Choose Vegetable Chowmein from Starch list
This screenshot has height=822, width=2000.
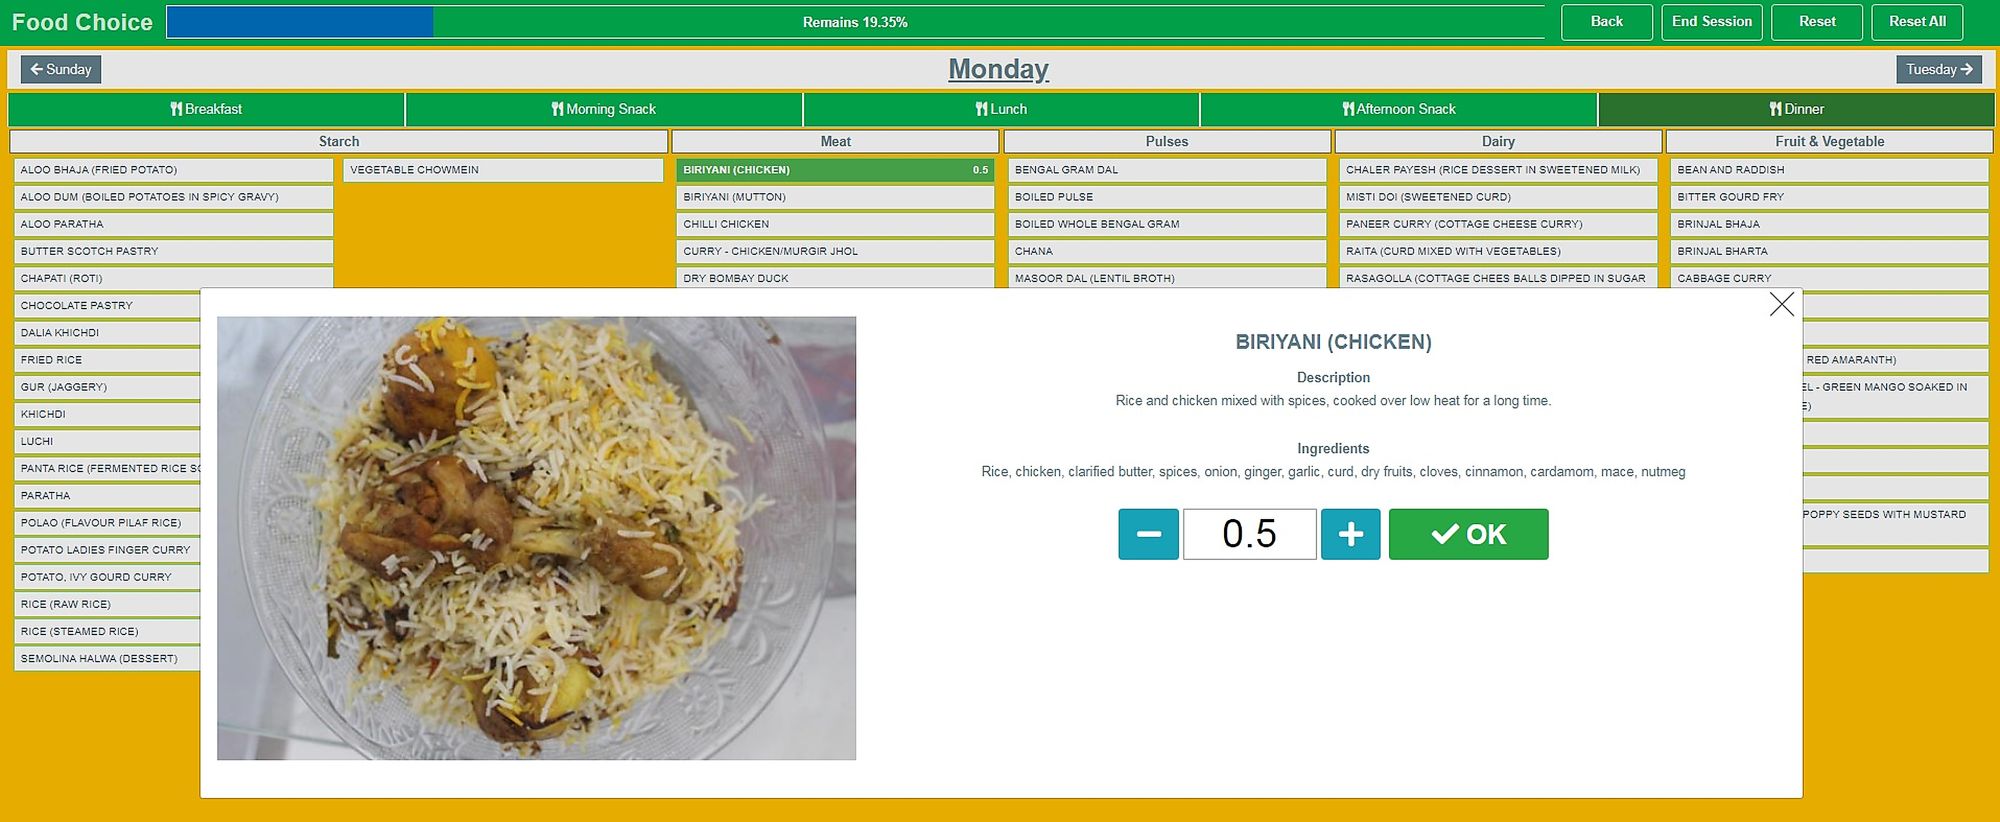(x=503, y=170)
